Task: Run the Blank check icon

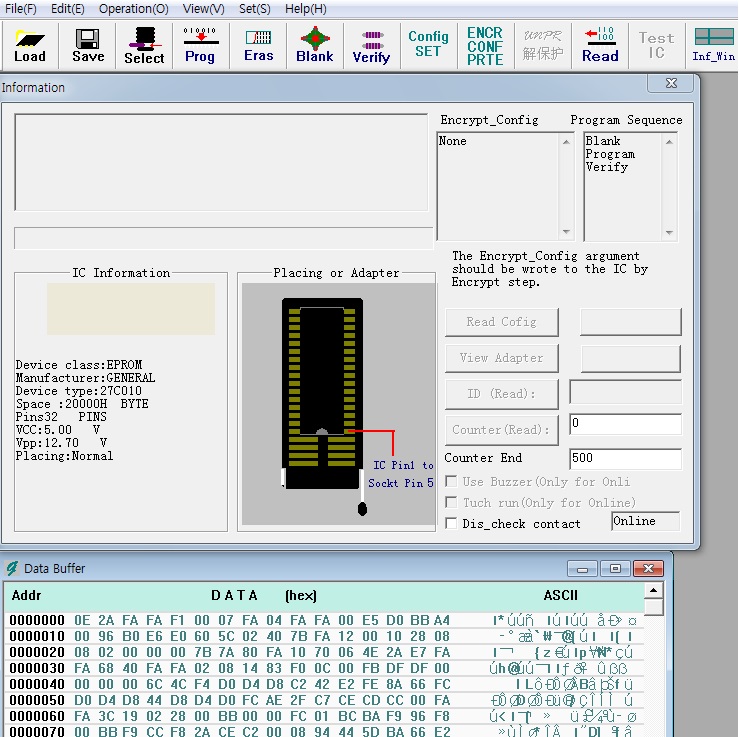Action: click(315, 46)
